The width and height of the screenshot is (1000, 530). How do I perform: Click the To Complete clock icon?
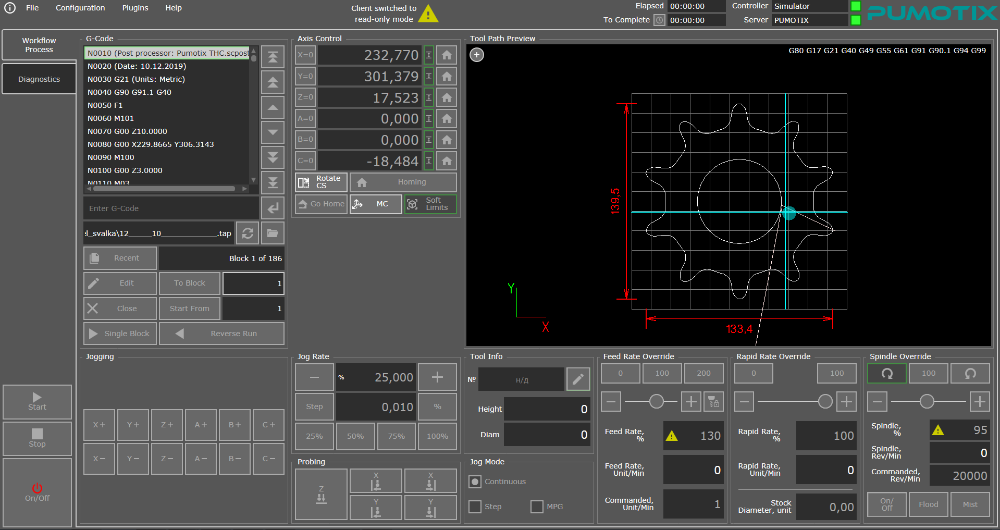click(x=659, y=20)
